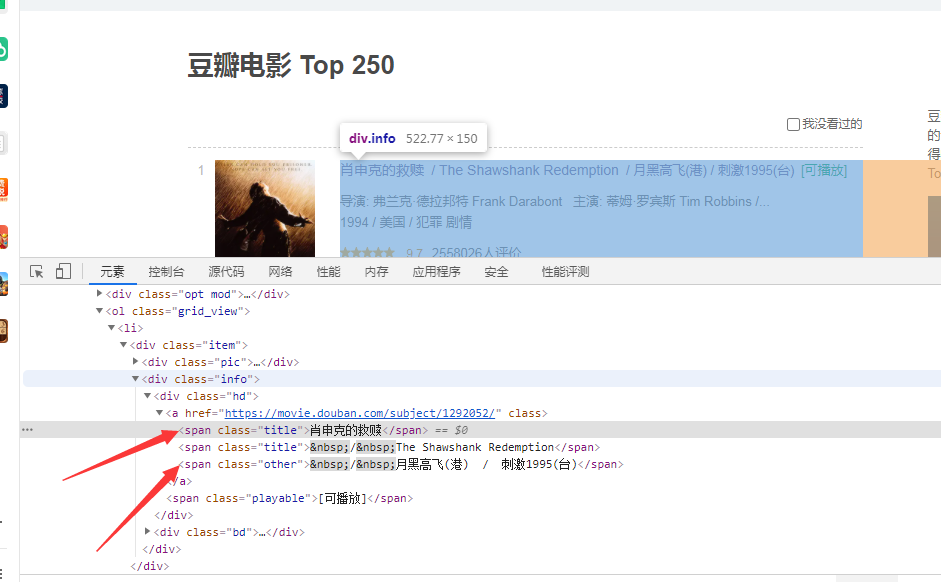Image resolution: width=941 pixels, height=582 pixels.
Task: Click the 肖申克的救赎 movie title link
Action: [382, 170]
